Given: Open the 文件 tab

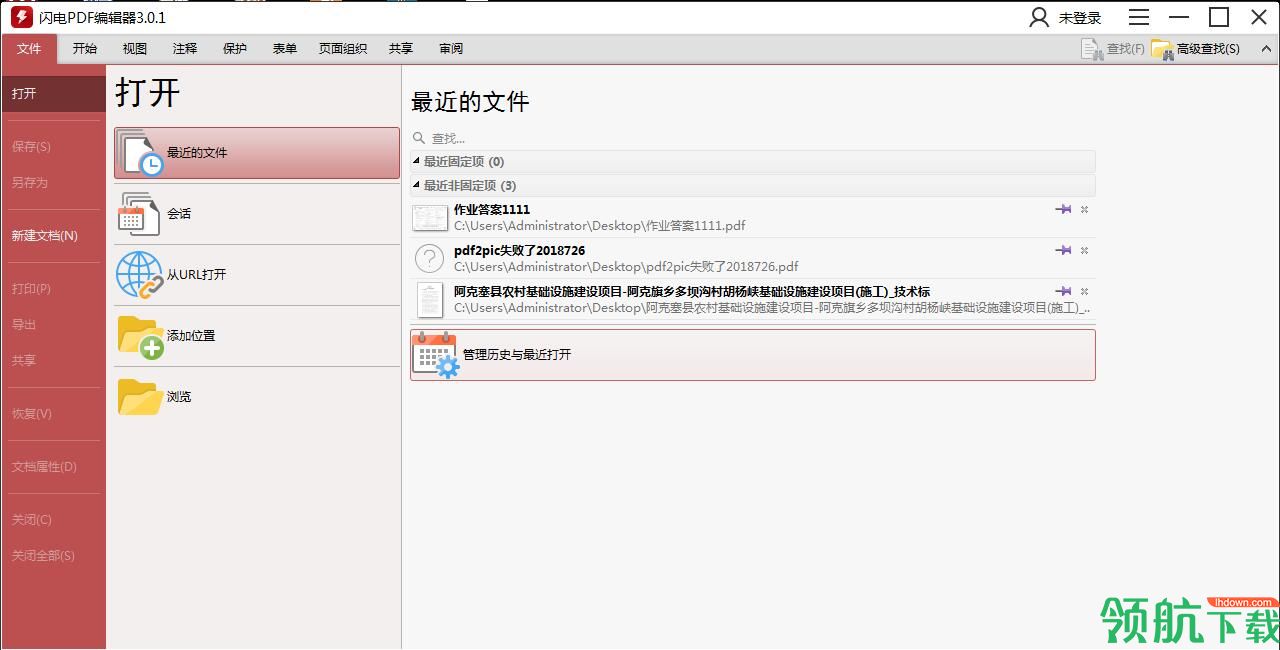Looking at the screenshot, I should point(29,49).
